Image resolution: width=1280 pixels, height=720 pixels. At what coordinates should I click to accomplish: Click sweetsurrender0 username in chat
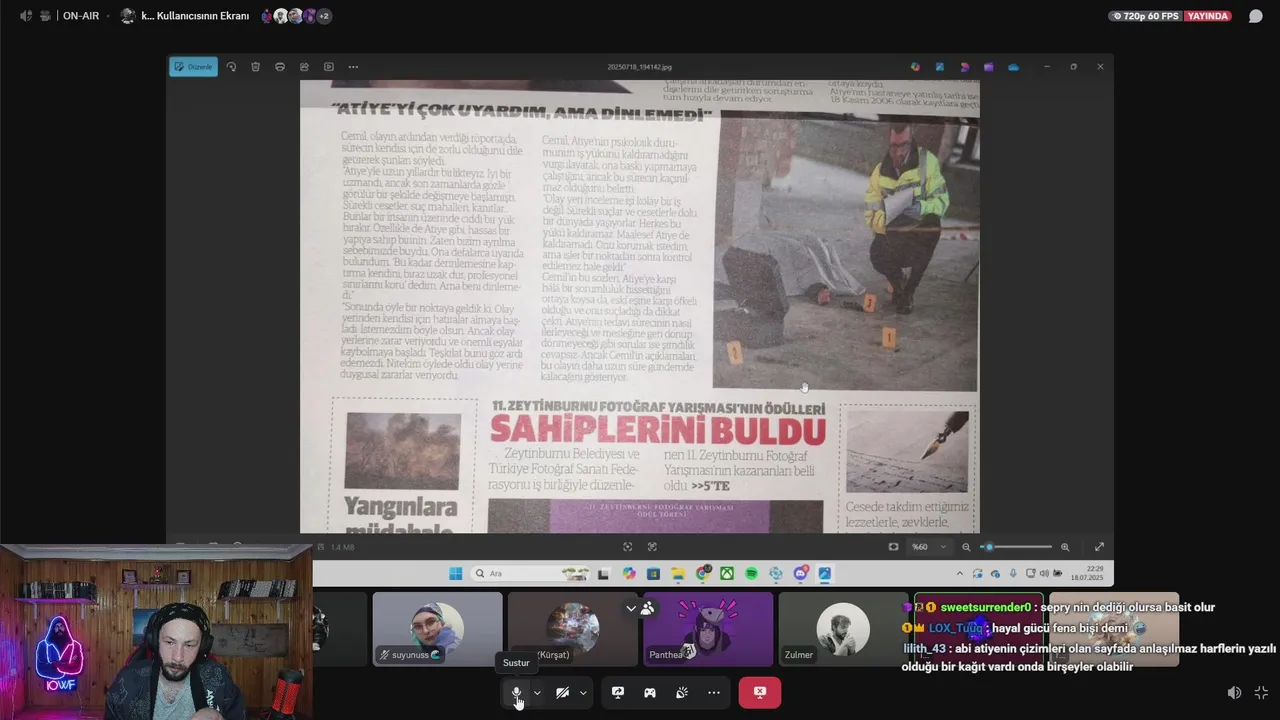[x=986, y=607]
